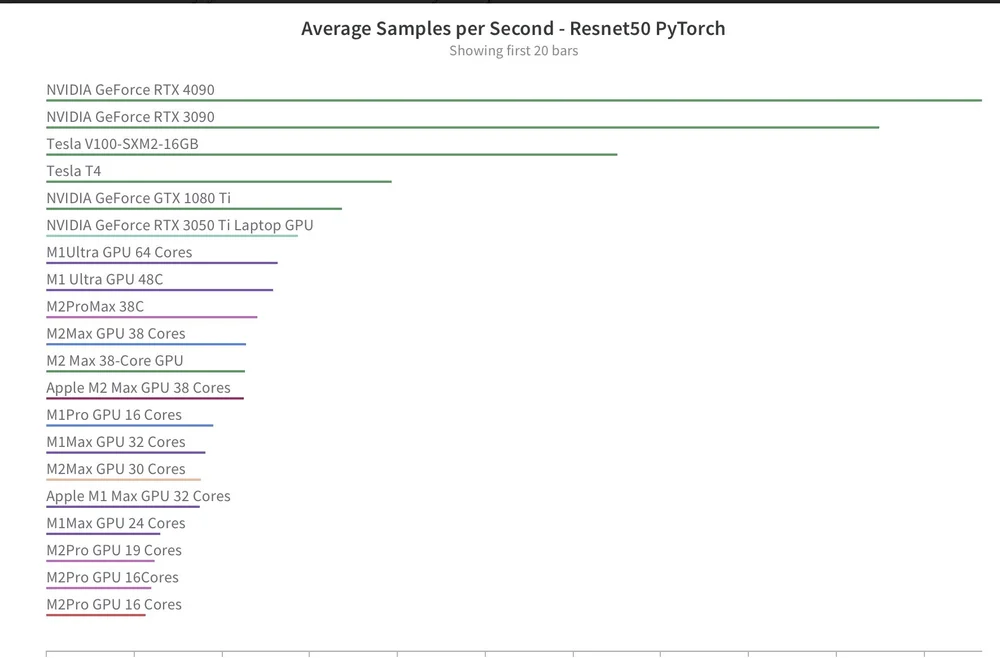This screenshot has width=1000, height=658.
Task: Select the M2Max GPU 30 Cores label
Action: point(115,469)
